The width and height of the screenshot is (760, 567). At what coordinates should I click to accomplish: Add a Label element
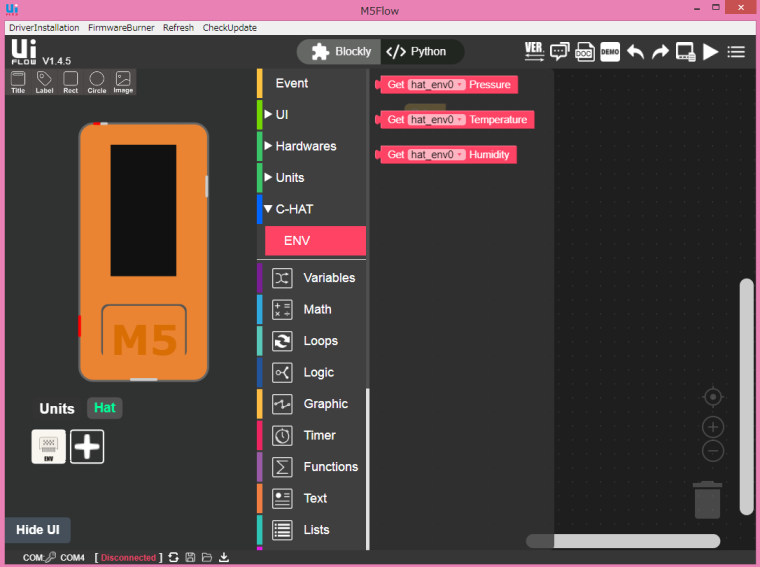click(x=44, y=82)
